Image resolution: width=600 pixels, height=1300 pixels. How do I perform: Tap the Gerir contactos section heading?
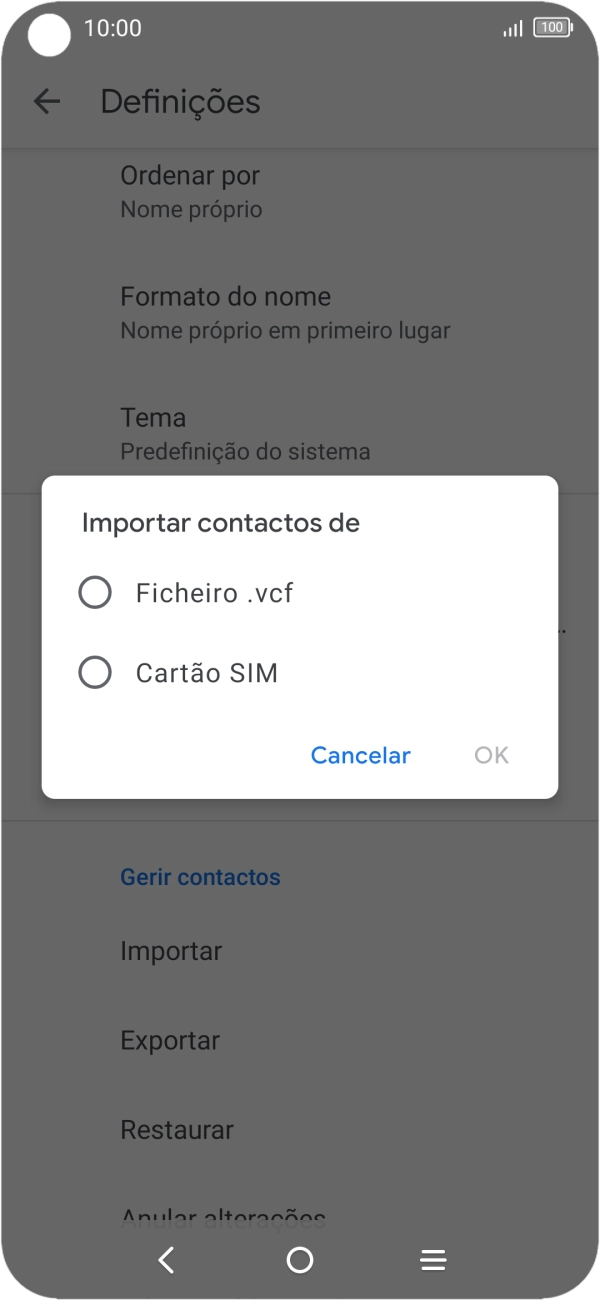pyautogui.click(x=200, y=876)
